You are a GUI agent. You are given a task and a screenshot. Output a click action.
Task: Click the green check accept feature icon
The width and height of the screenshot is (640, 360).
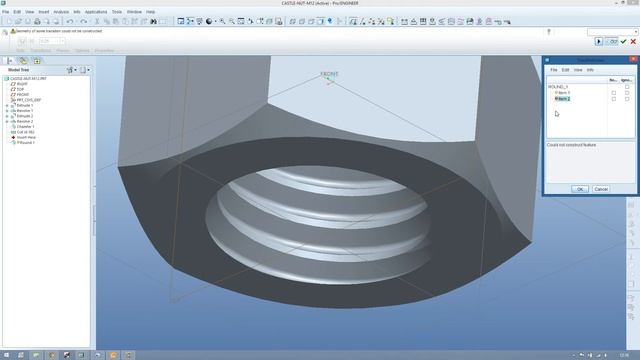[x=623, y=42]
